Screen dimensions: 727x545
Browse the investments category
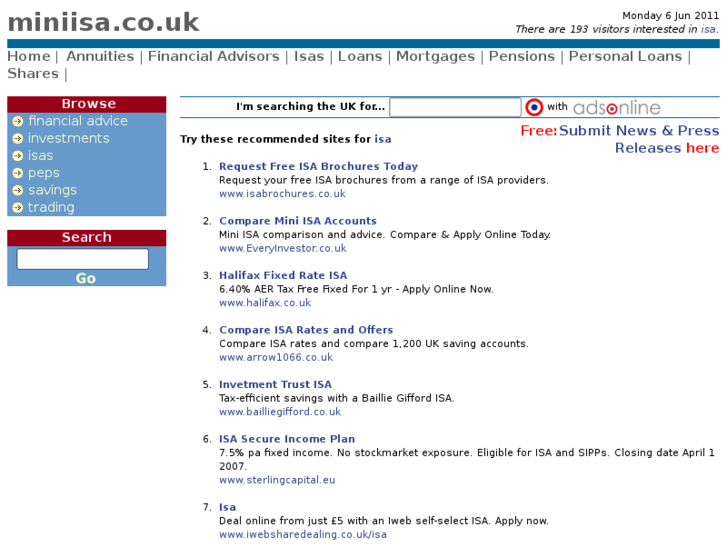69,138
